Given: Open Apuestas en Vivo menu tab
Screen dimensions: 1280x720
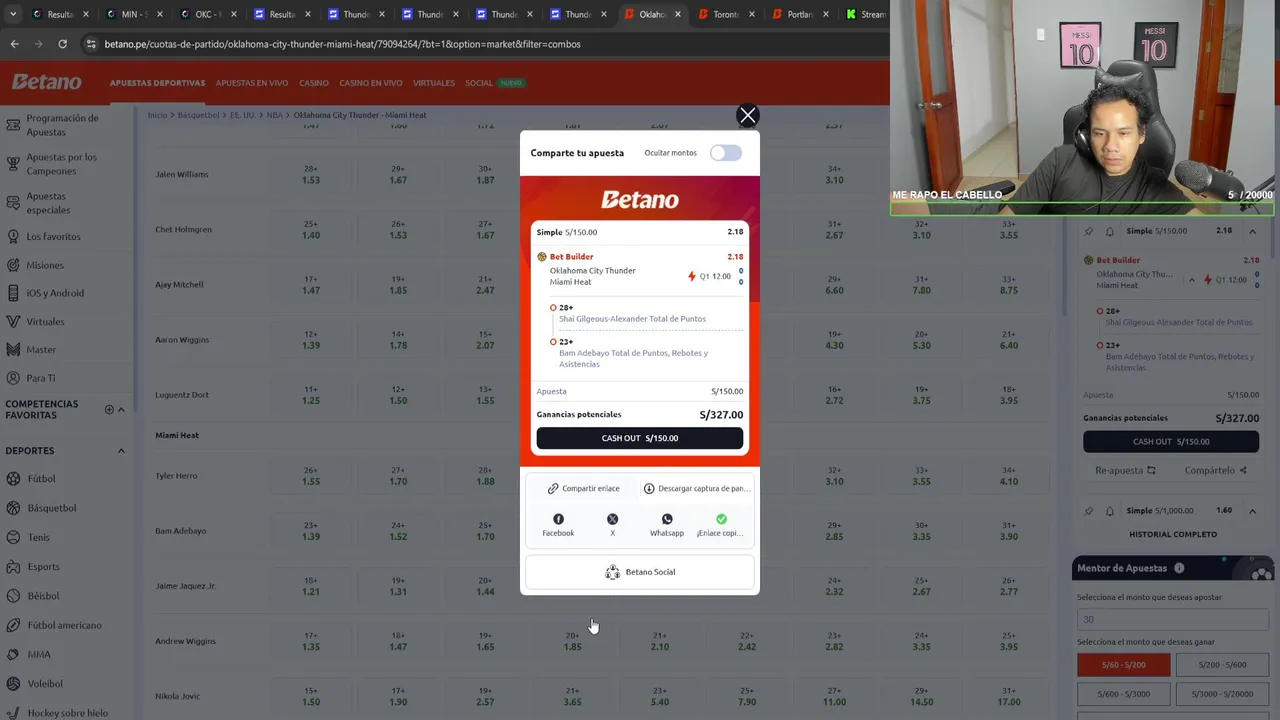Looking at the screenshot, I should (252, 83).
